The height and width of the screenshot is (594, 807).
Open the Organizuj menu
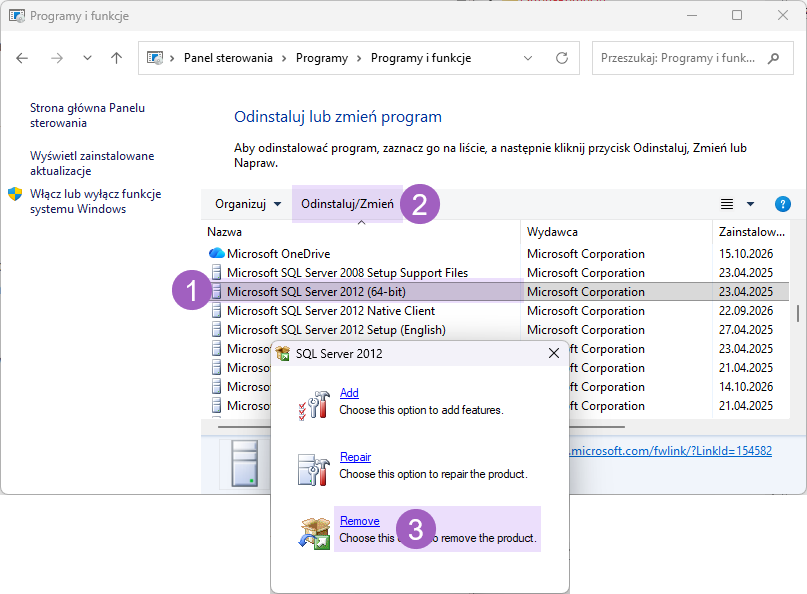pos(248,204)
